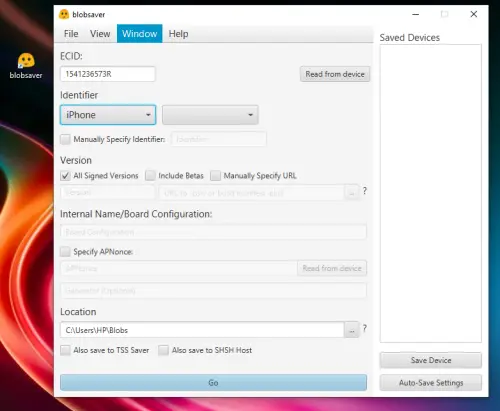Click the APNonce input field
Image resolution: width=500 pixels, height=411 pixels.
click(179, 268)
